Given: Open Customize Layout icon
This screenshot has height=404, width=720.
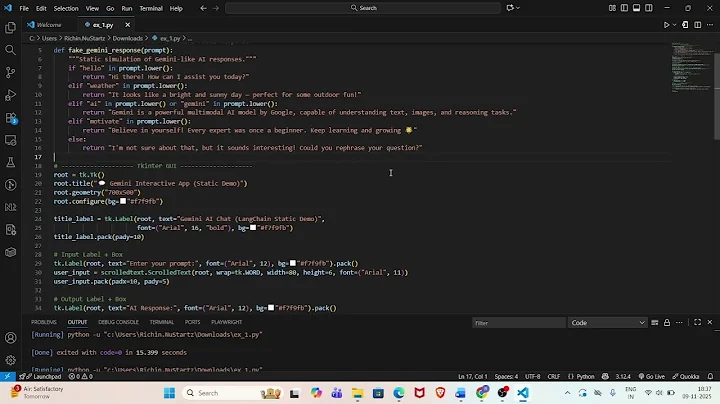Looking at the screenshot, I should [612, 8].
